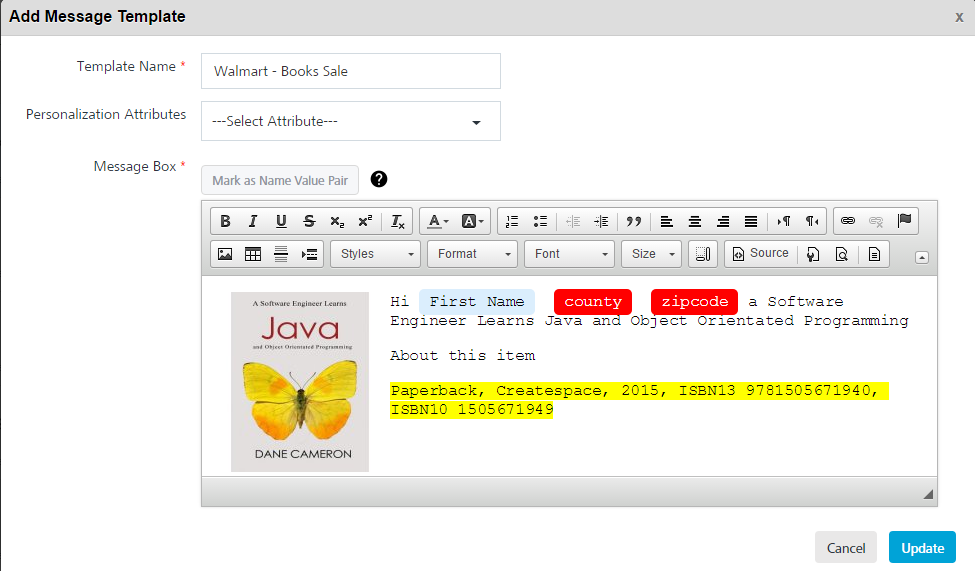
Task: Insert a numbered list
Action: [512, 221]
